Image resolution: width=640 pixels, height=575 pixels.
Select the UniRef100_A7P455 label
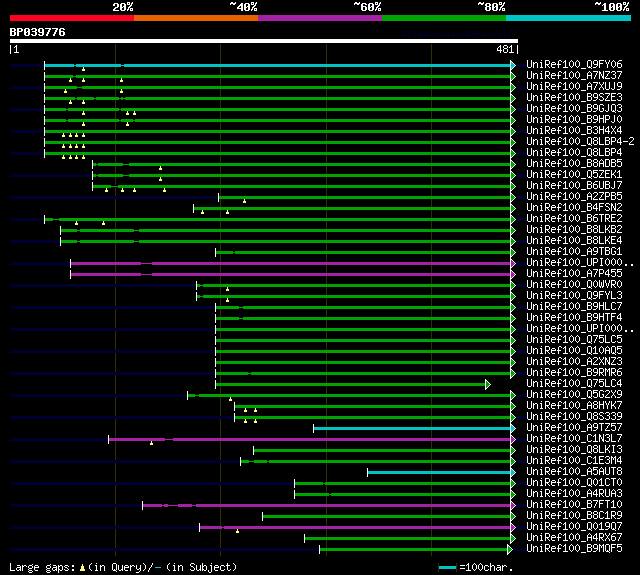[x=574, y=274]
